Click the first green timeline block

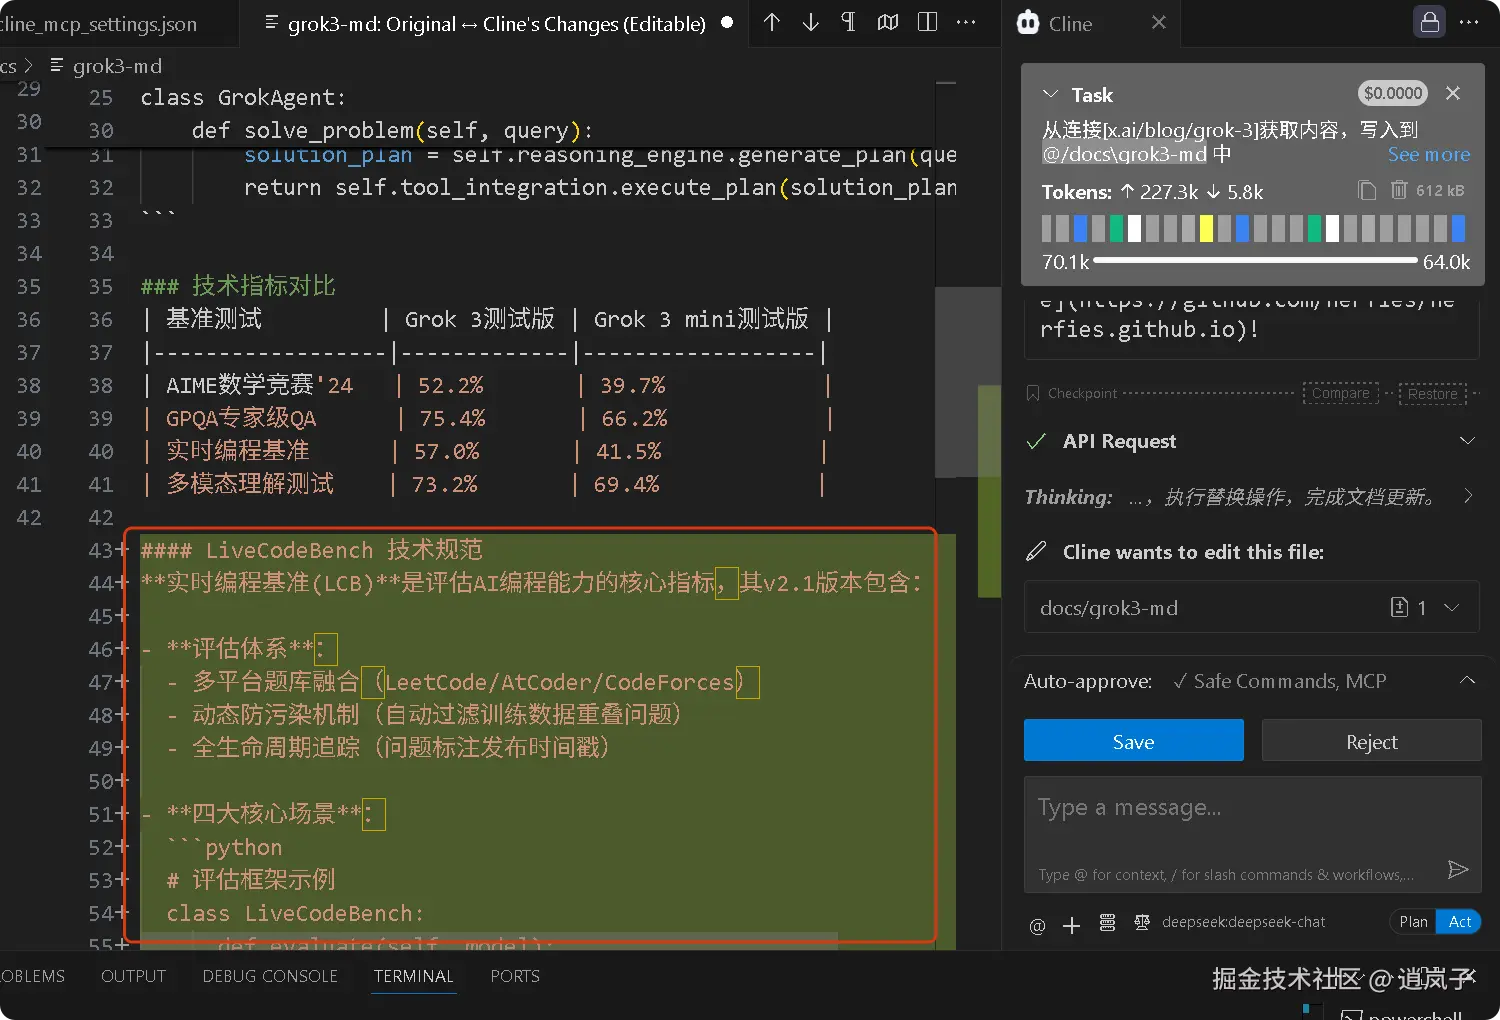point(1116,229)
